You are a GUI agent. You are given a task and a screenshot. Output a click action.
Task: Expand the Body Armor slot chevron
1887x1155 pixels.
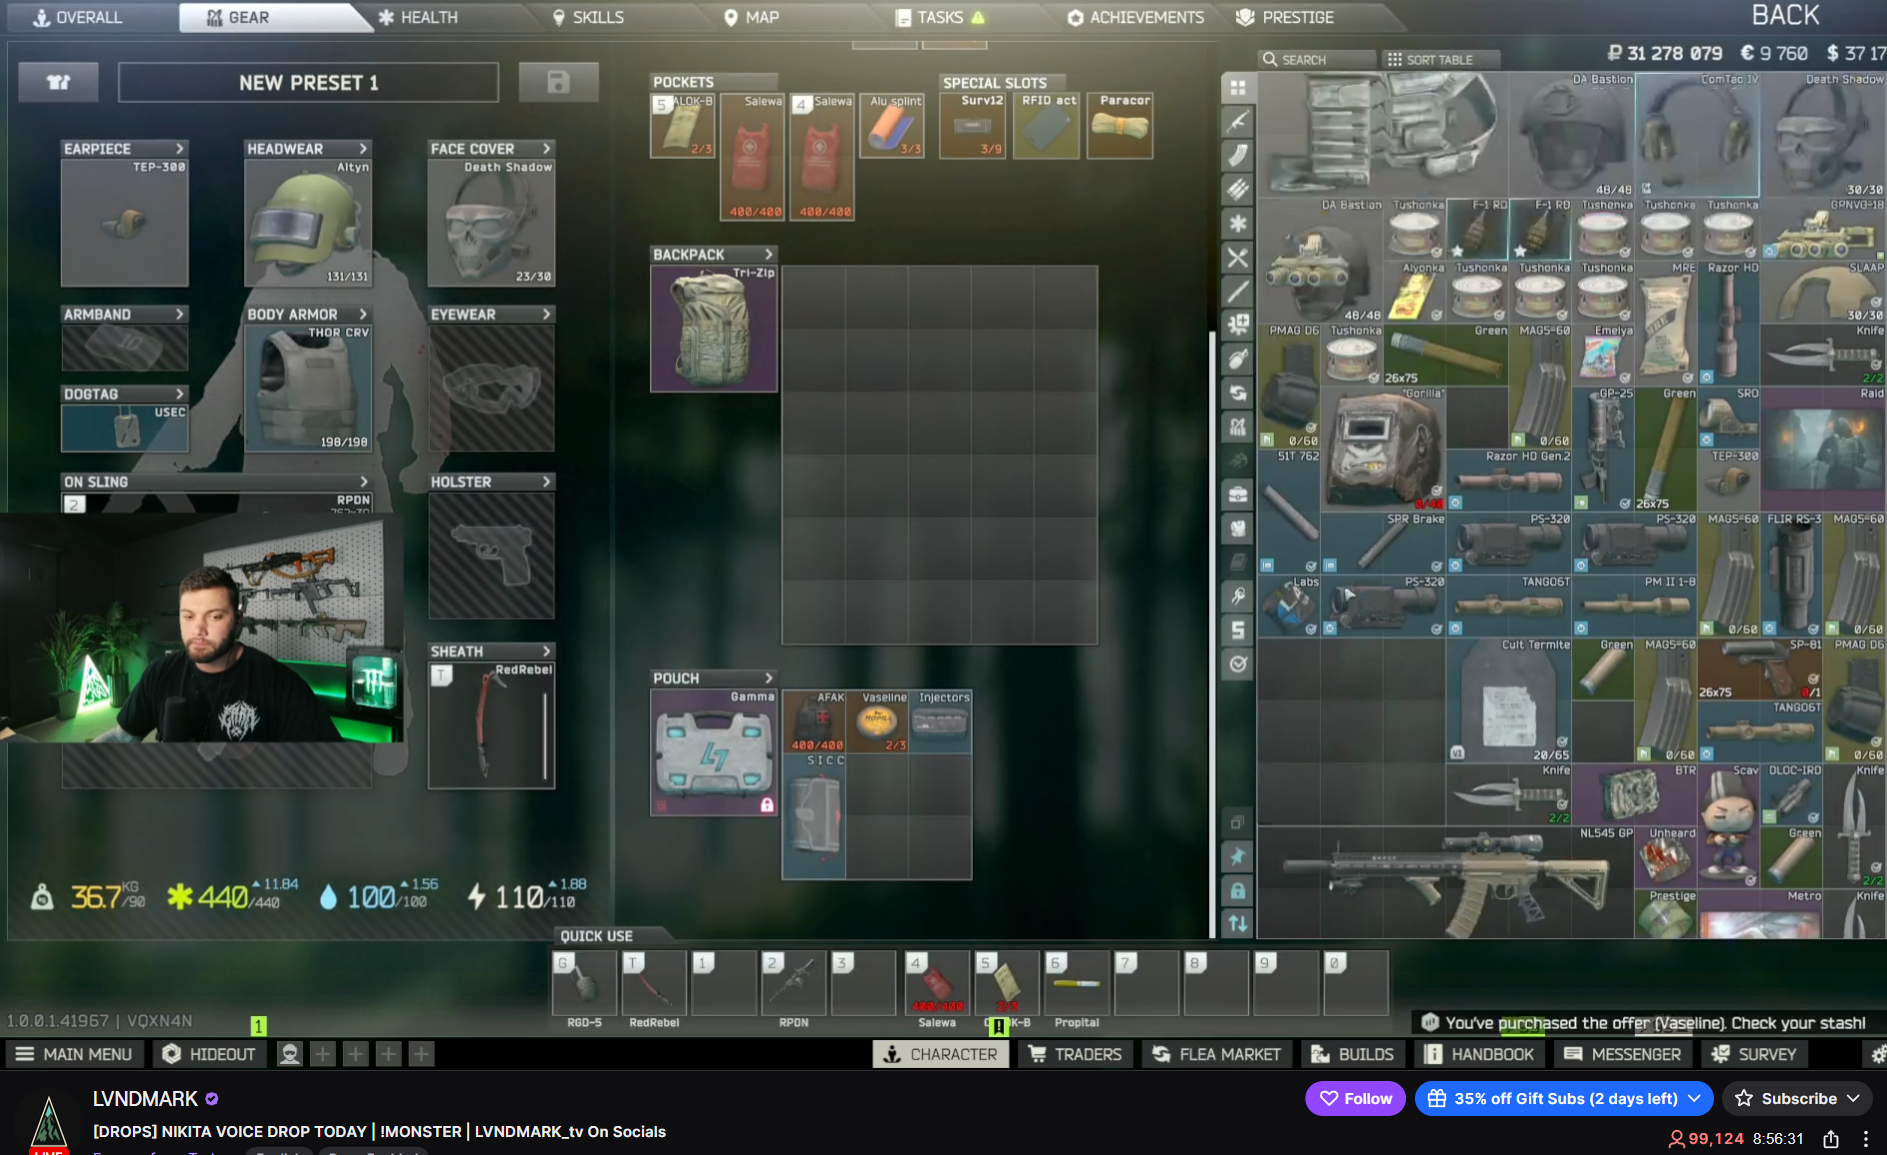point(364,314)
